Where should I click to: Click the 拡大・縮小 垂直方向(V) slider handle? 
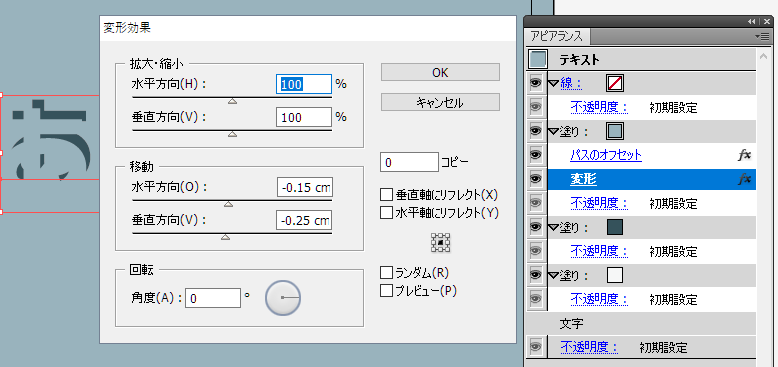[x=232, y=134]
